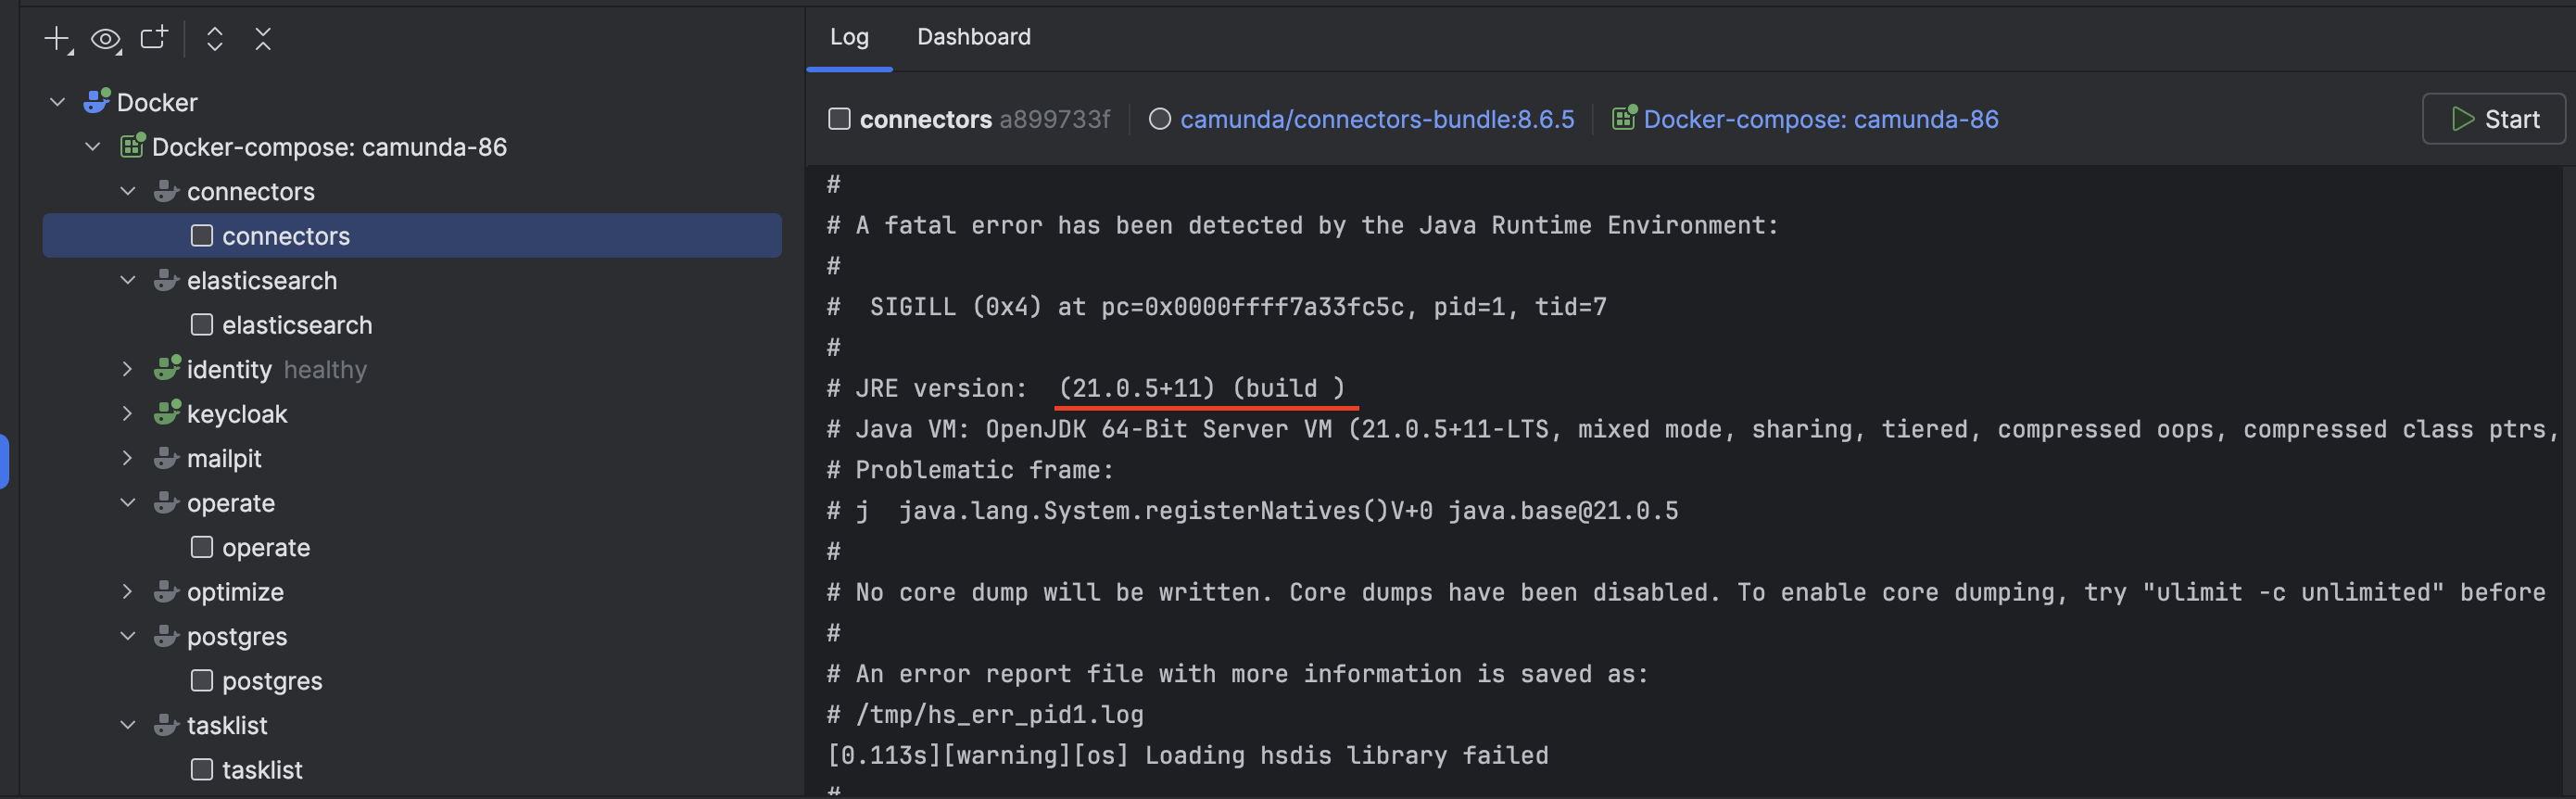2576x799 pixels.
Task: Expand the identity service node
Action: 127,369
